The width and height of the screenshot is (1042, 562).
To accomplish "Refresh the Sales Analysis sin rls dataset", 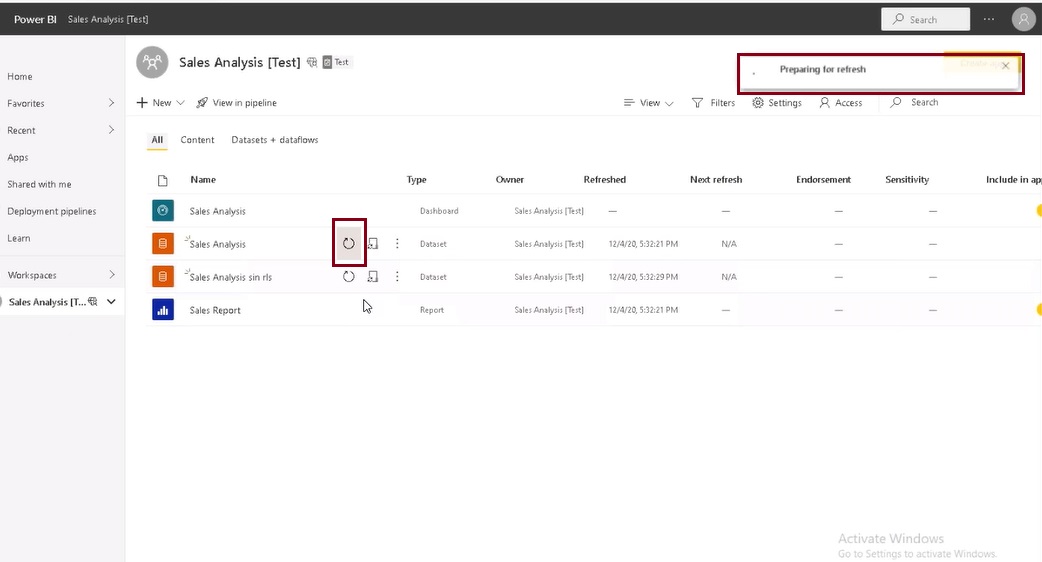I will click(x=349, y=277).
